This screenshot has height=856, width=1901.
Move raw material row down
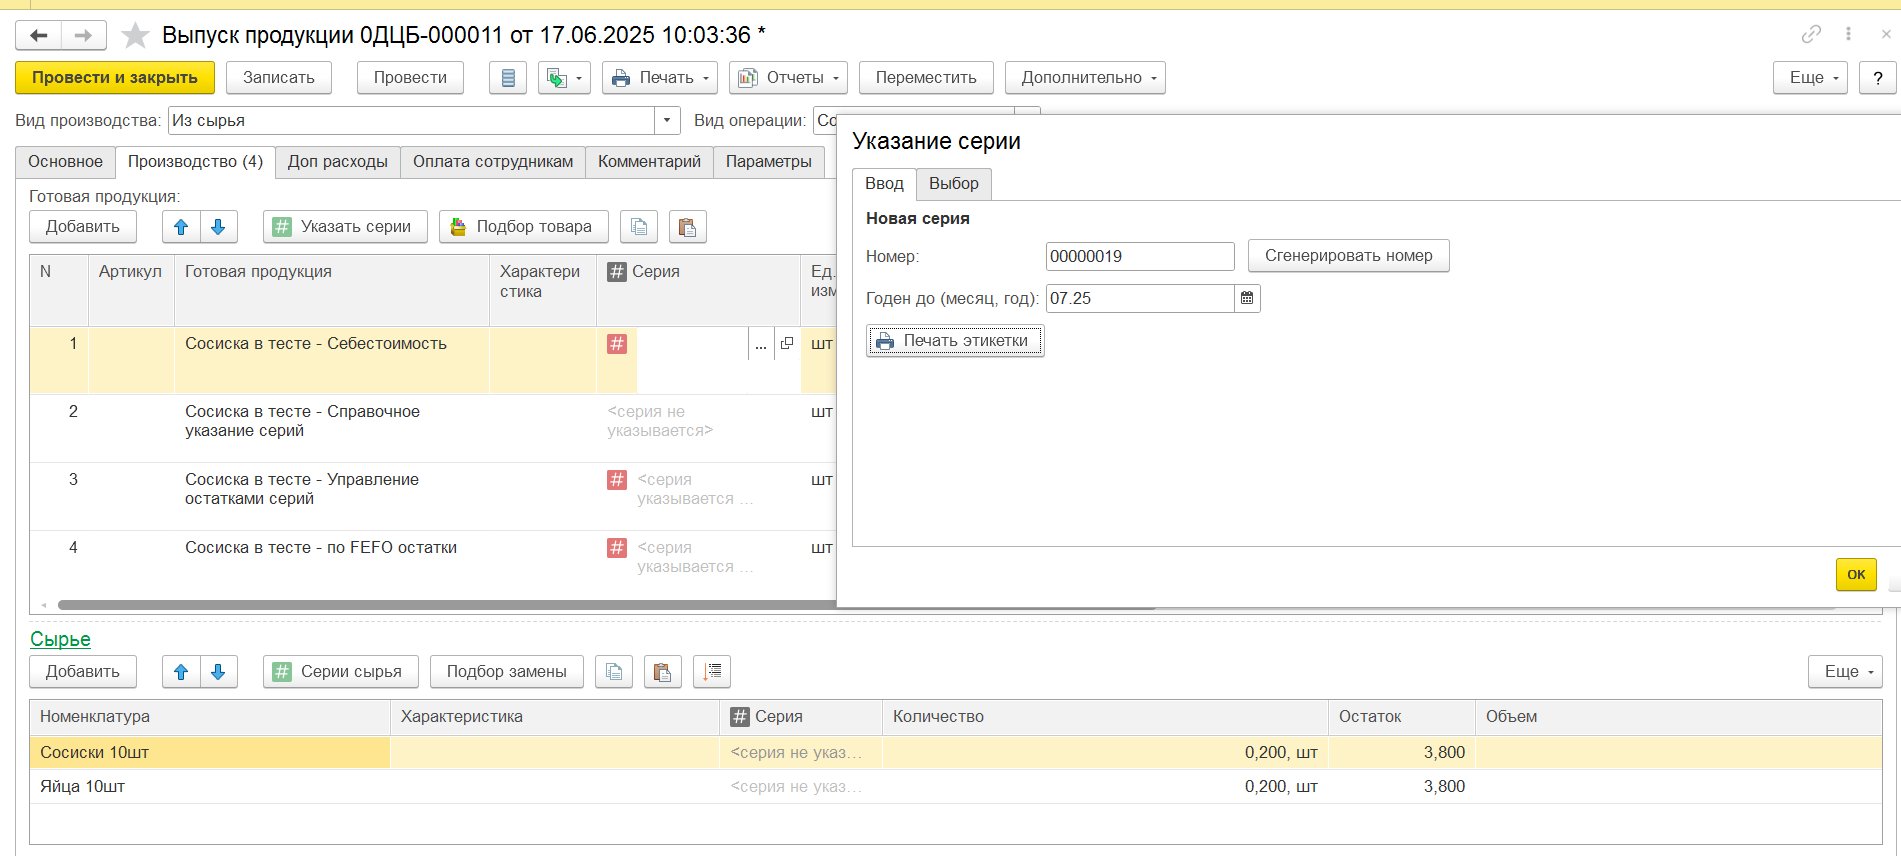tap(218, 672)
